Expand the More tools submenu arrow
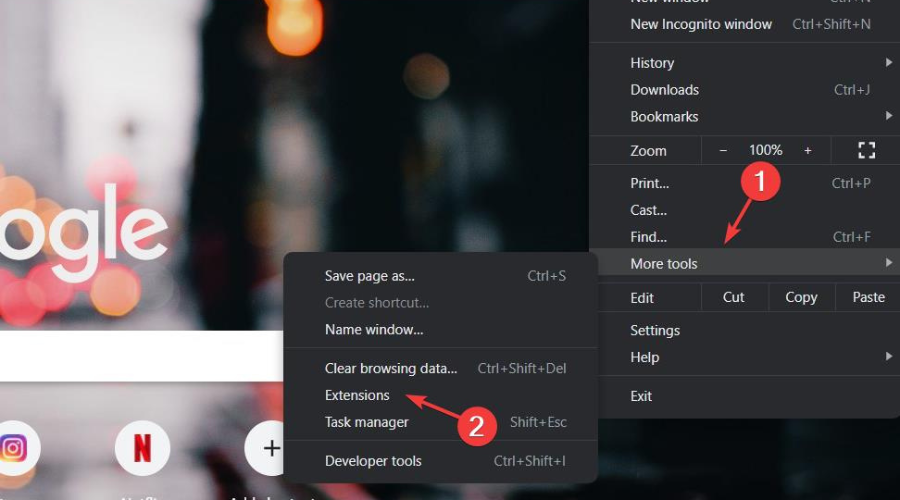900x500 pixels. [x=889, y=263]
